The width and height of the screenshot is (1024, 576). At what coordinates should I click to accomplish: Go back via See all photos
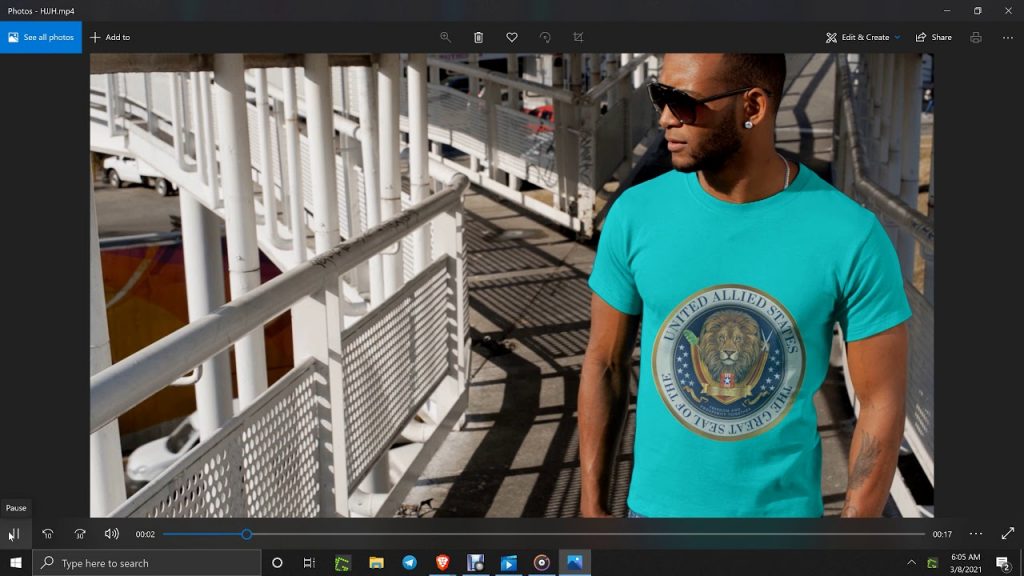coord(41,37)
